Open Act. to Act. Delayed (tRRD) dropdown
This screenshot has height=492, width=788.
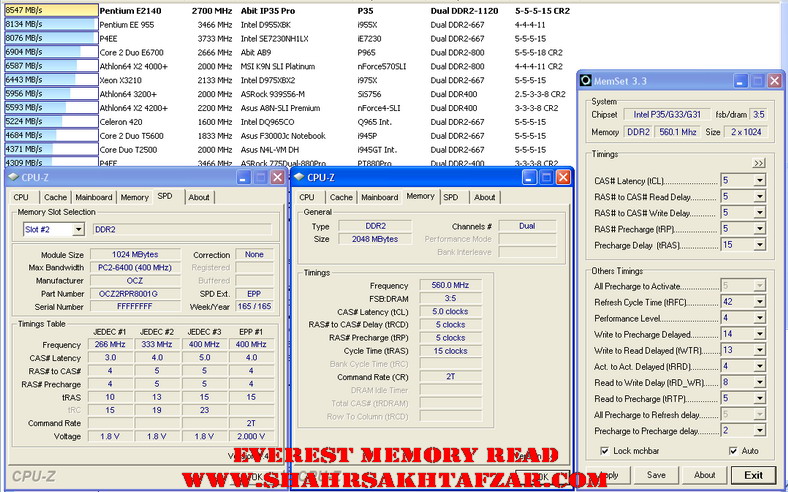[x=759, y=366]
